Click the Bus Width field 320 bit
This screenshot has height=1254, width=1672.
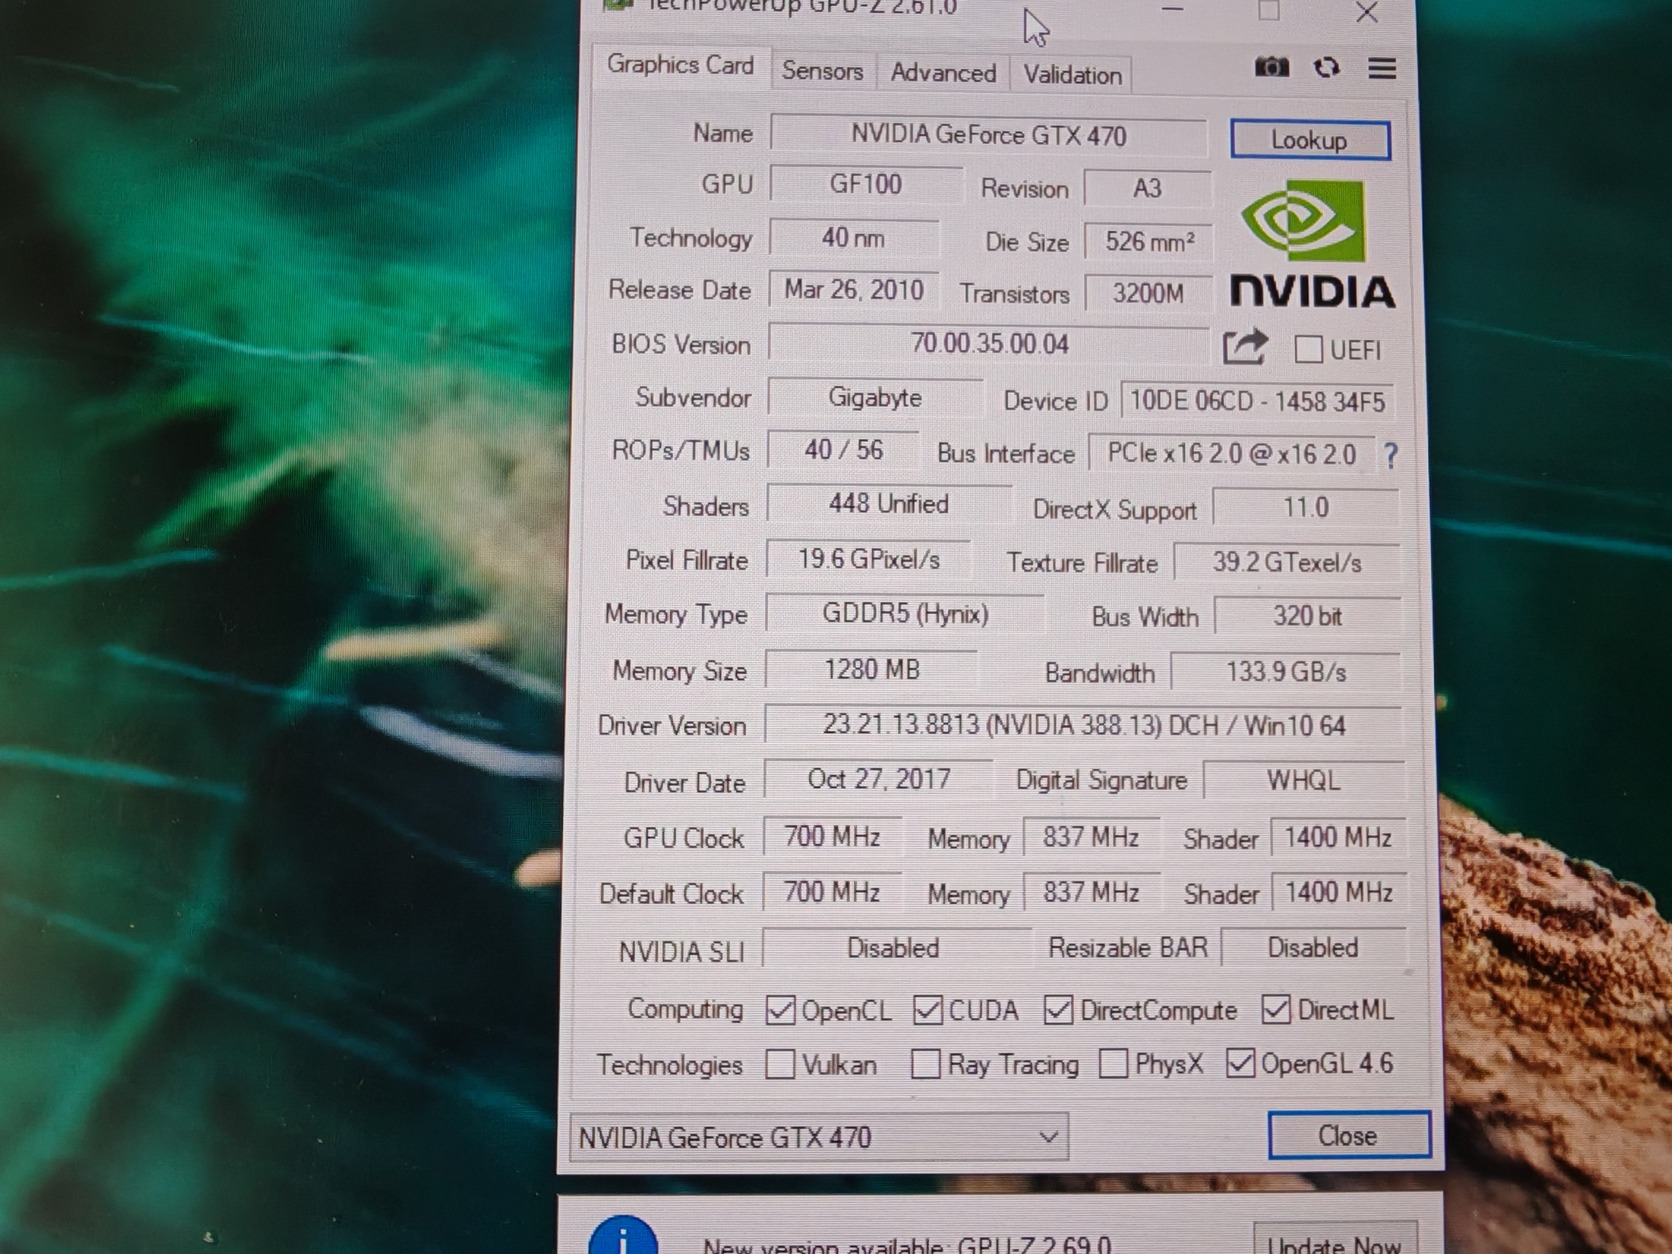[1307, 616]
